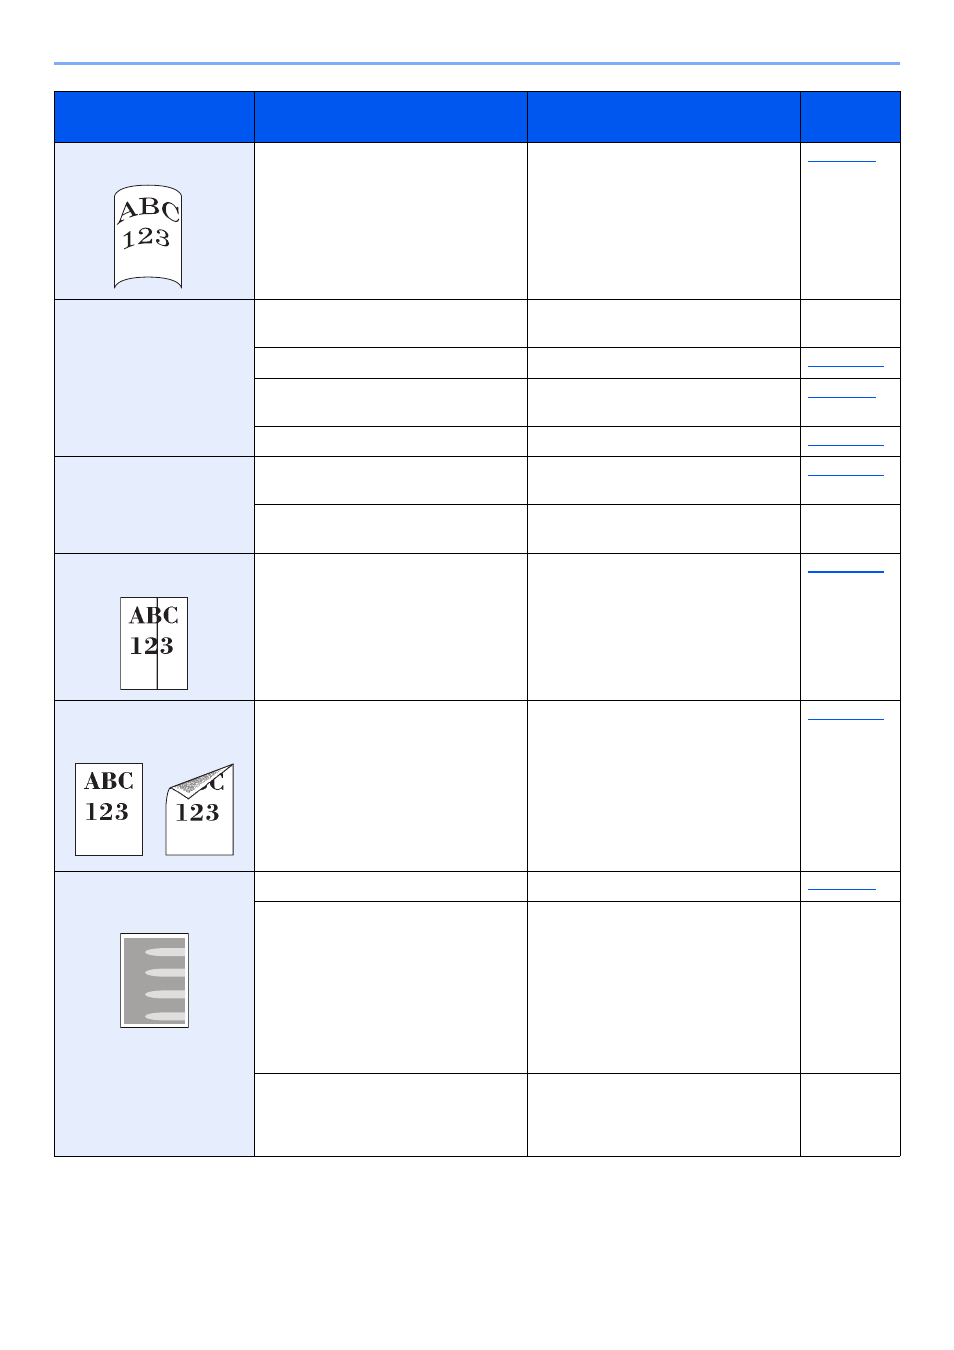Open the reference link in the curled paper row
Image resolution: width=954 pixels, height=1350 pixels.
click(x=842, y=160)
